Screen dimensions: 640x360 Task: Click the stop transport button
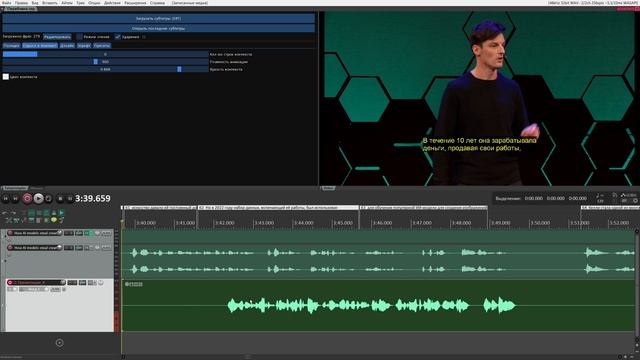[x=60, y=198]
